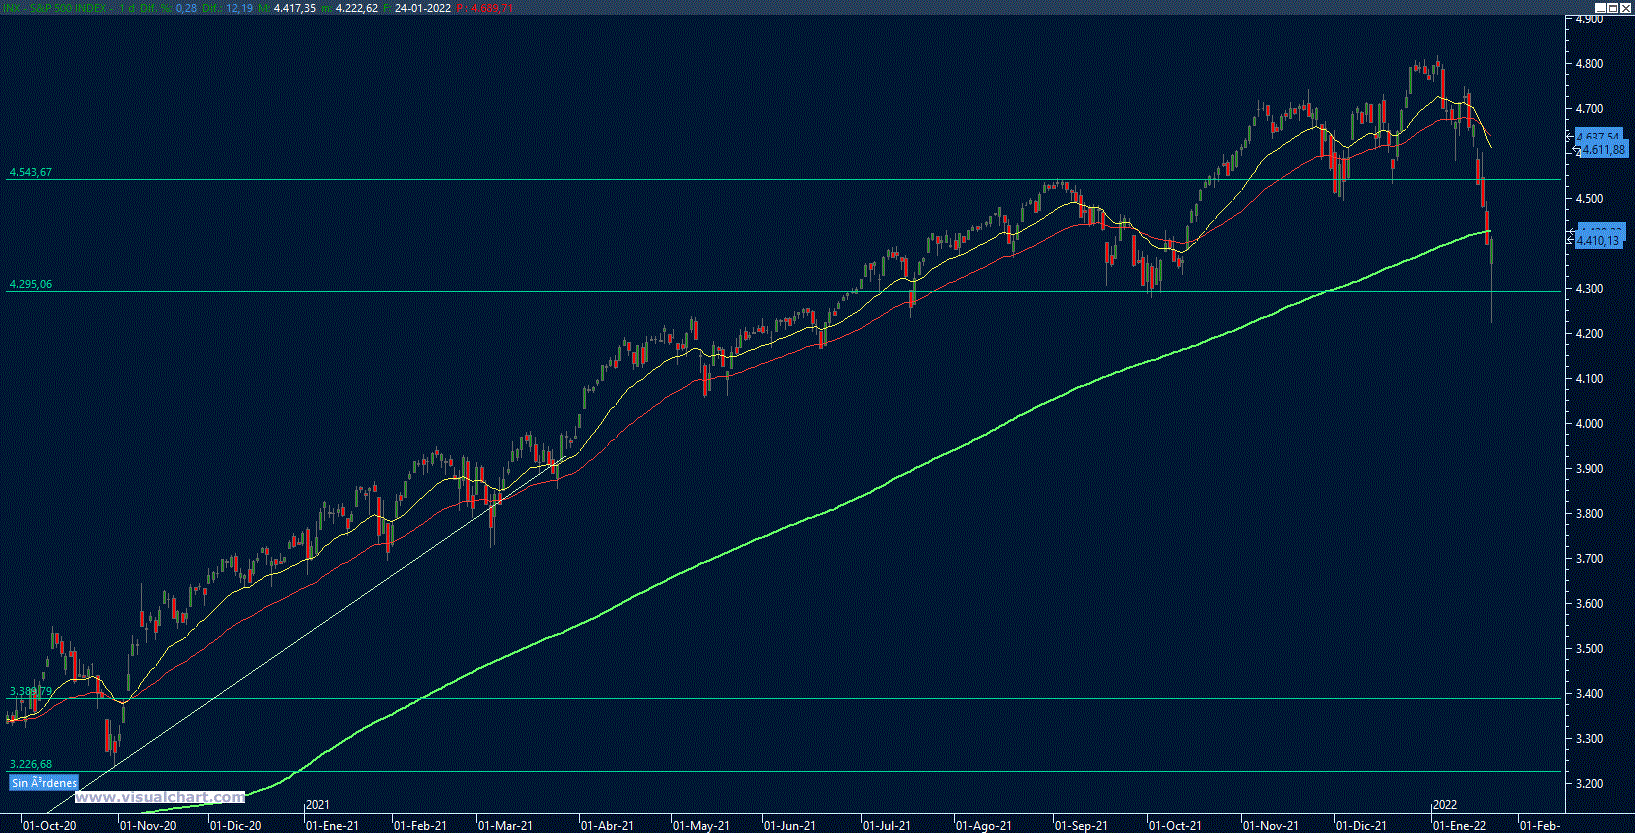This screenshot has width=1635, height=833.
Task: Select the 3.226,68 horizontal level label
Action: click(30, 764)
